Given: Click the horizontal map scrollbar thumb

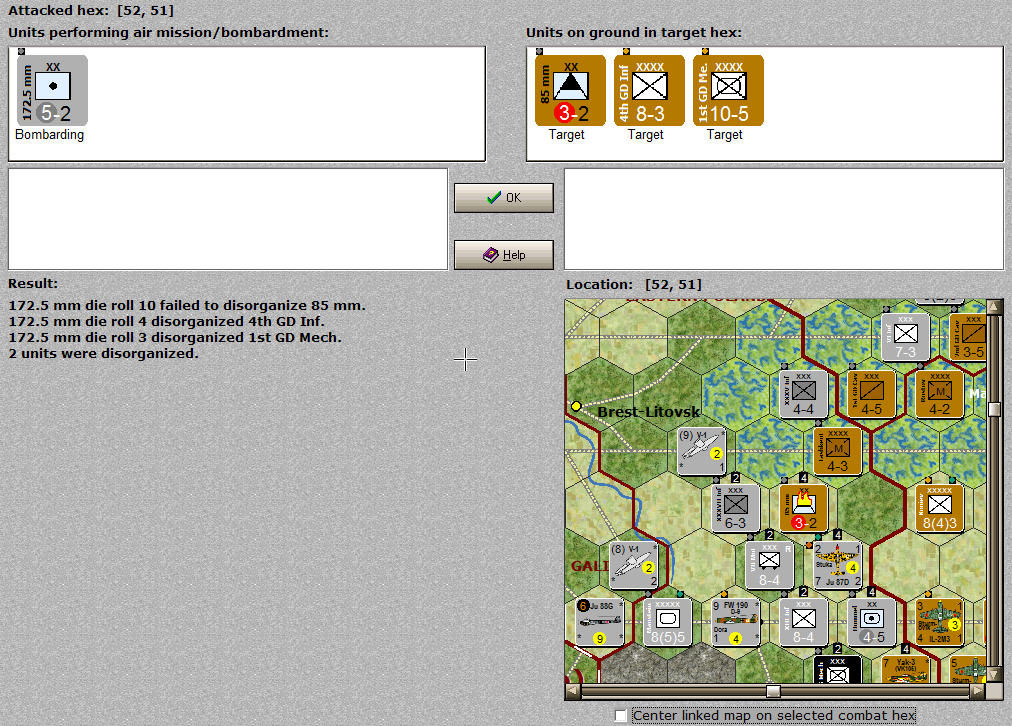Looking at the screenshot, I should coord(773,691).
